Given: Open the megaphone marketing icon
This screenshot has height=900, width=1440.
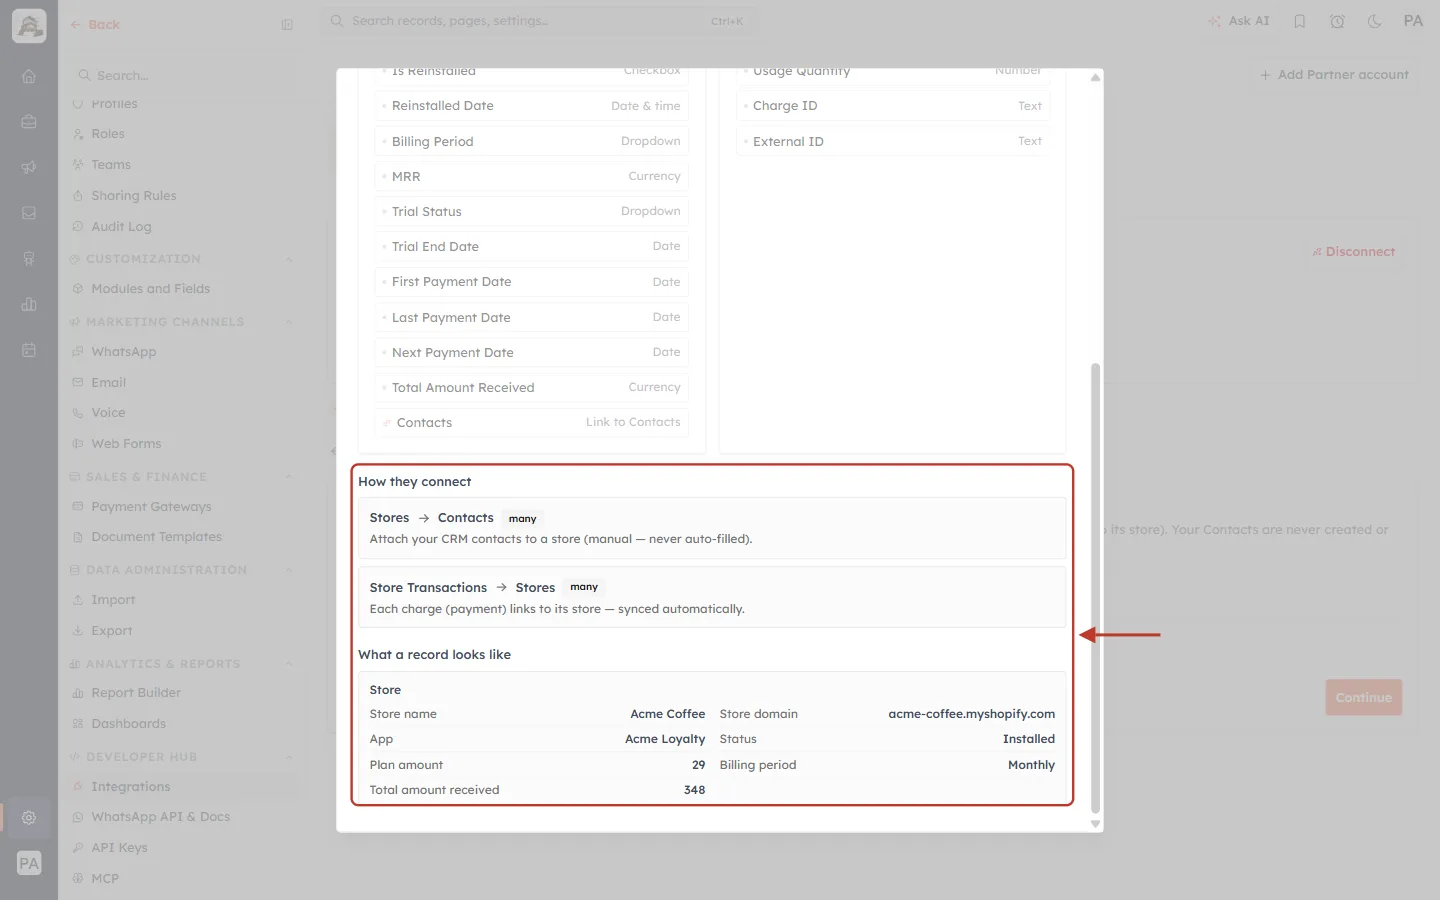Looking at the screenshot, I should click(x=29, y=168).
